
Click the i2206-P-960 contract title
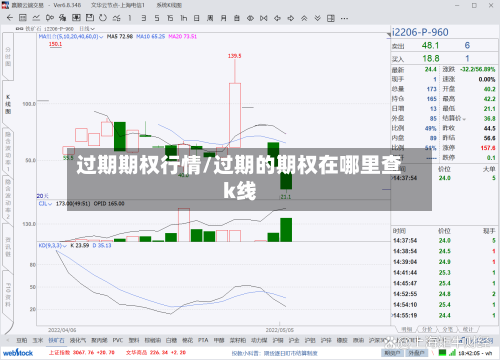420,32
